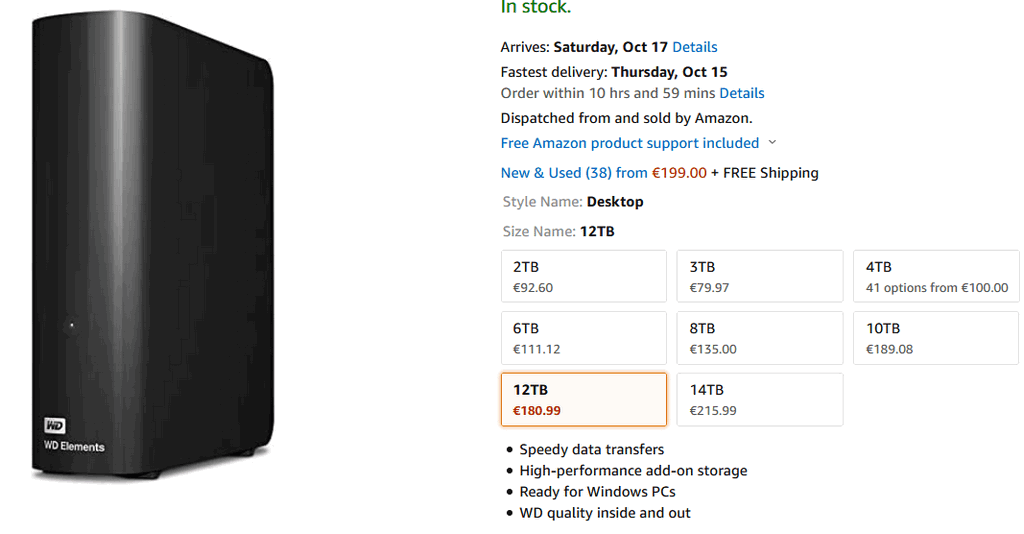Click the WD Elements drive product image
Image resolution: width=1024 pixels, height=534 pixels.
pyautogui.click(x=152, y=245)
